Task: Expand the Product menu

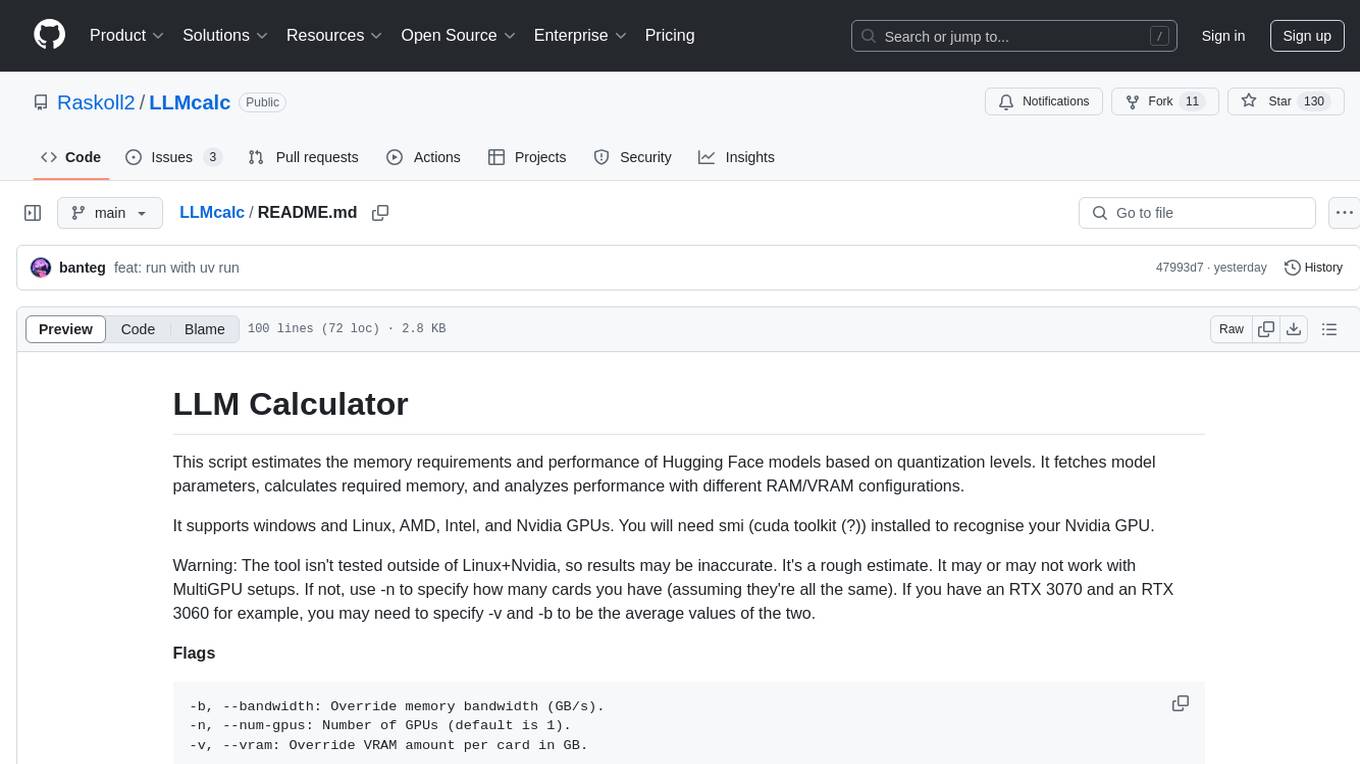Action: click(x=127, y=35)
